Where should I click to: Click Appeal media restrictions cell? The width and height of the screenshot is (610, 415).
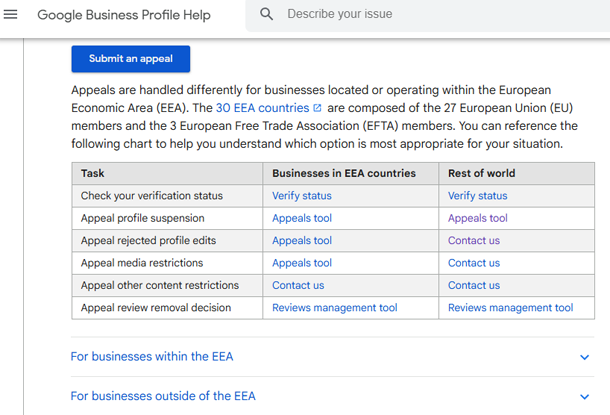167,263
